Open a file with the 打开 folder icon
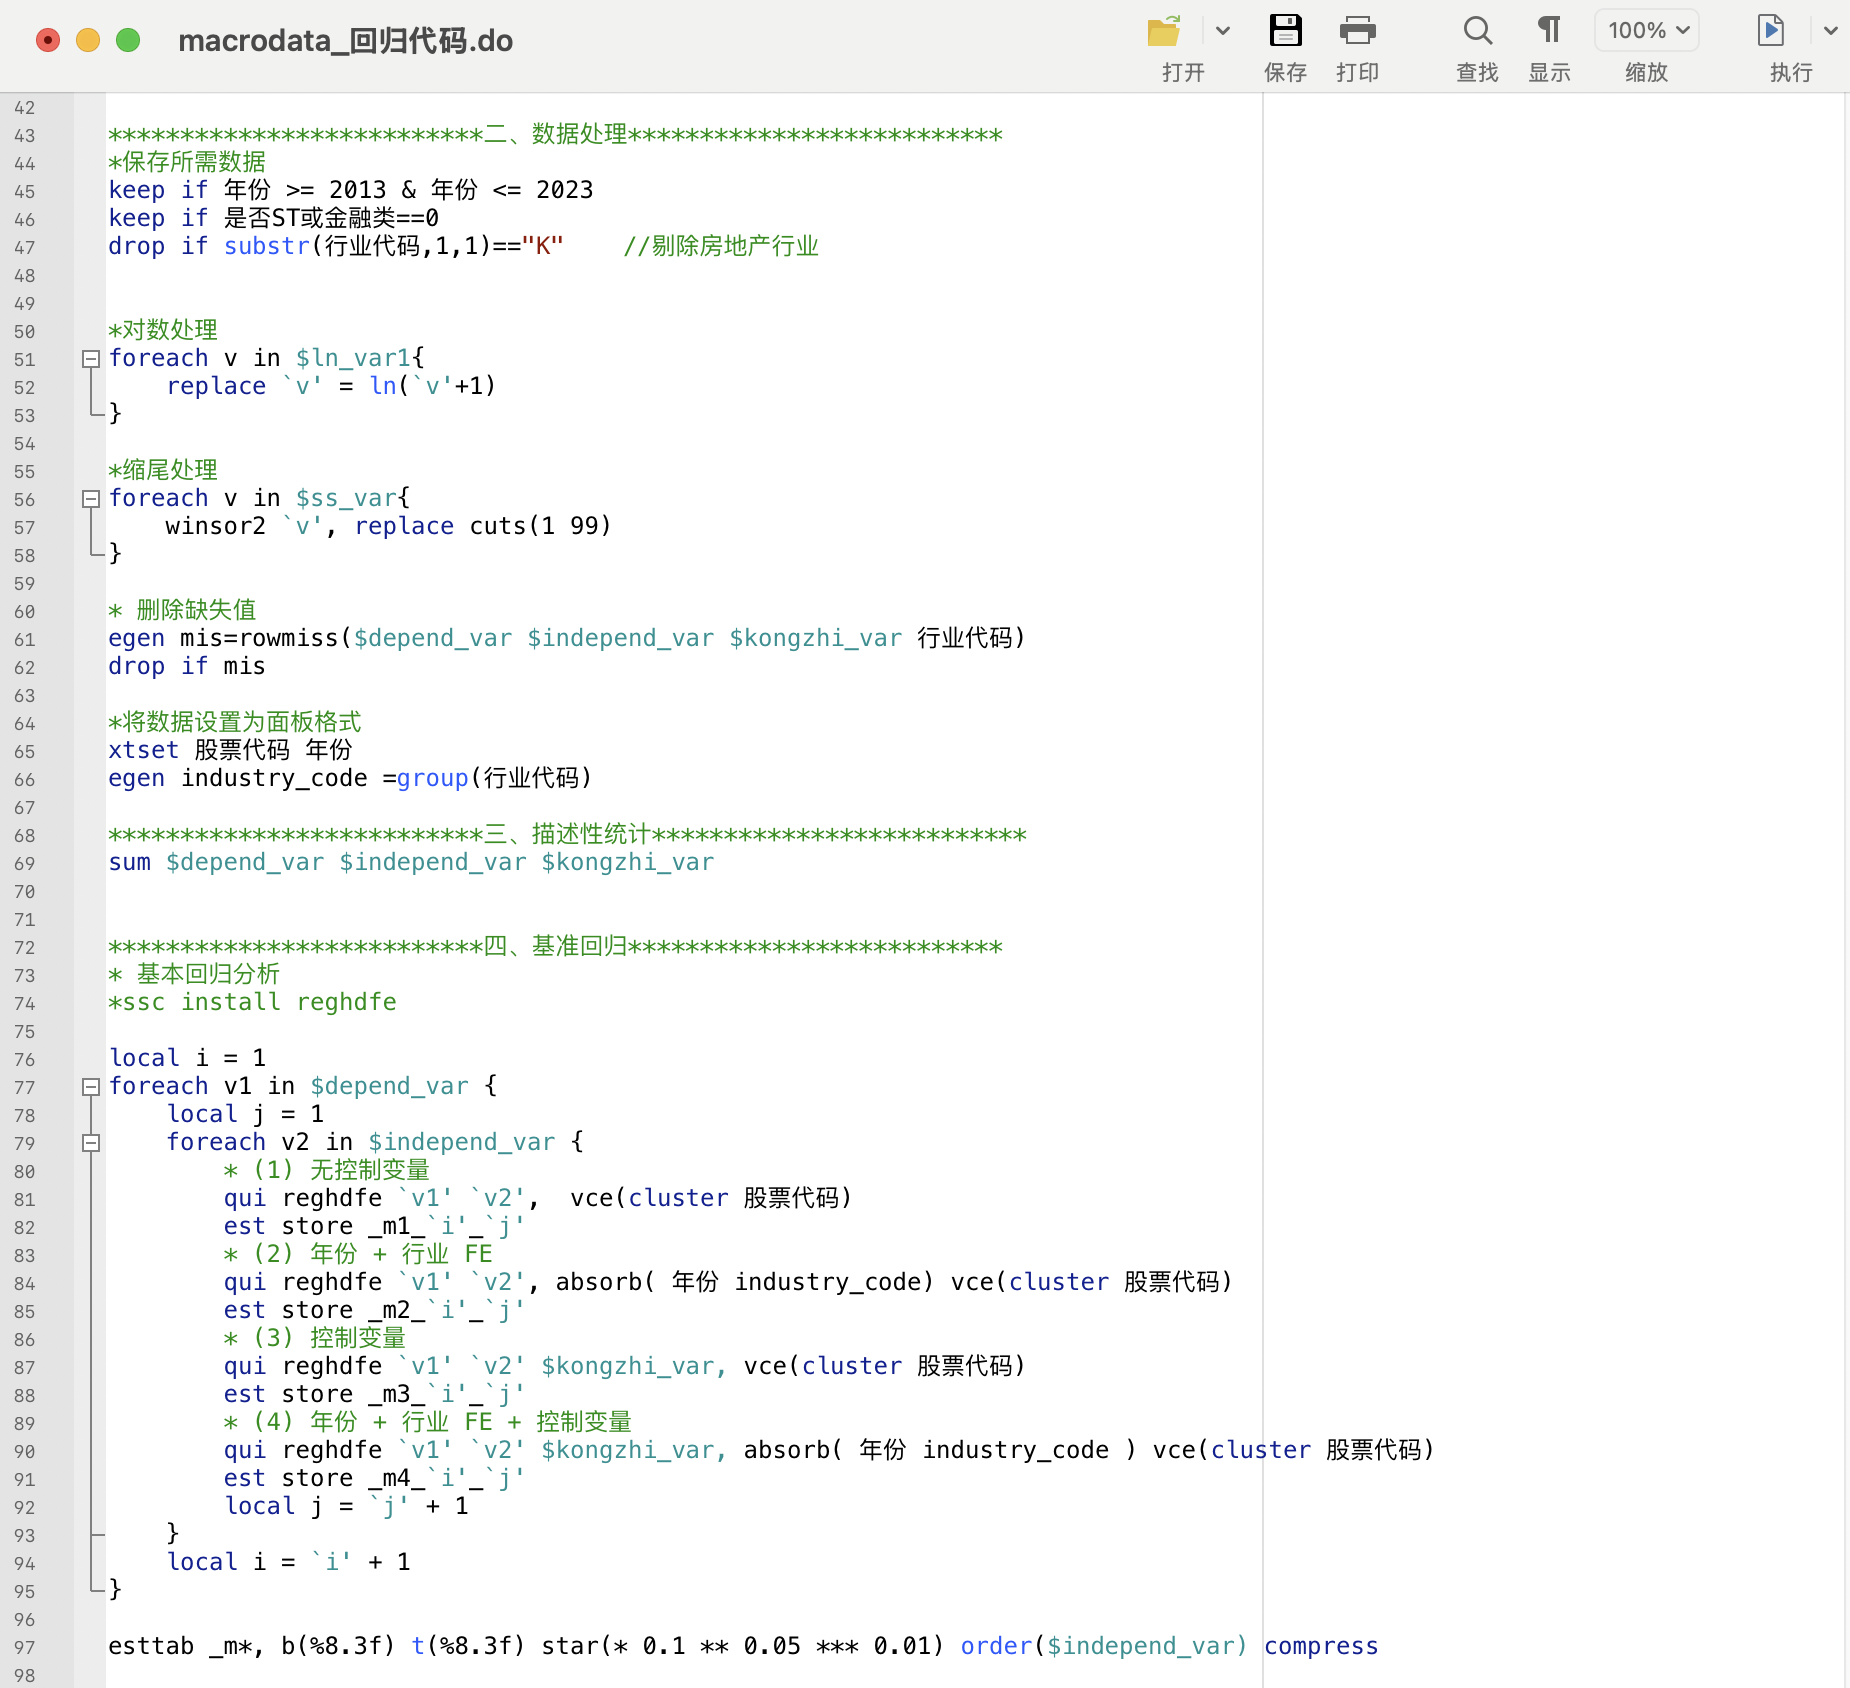The height and width of the screenshot is (1688, 1850). point(1164,32)
